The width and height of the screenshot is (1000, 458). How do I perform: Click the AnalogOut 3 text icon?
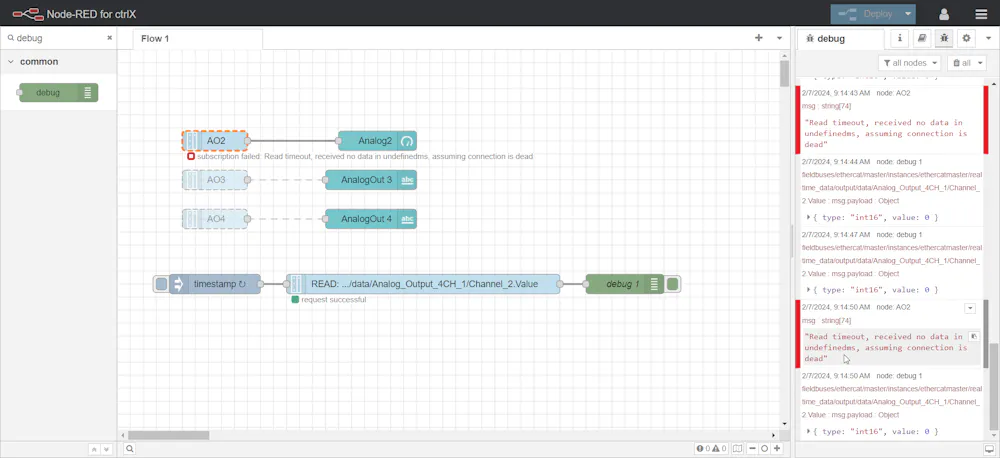click(407, 180)
